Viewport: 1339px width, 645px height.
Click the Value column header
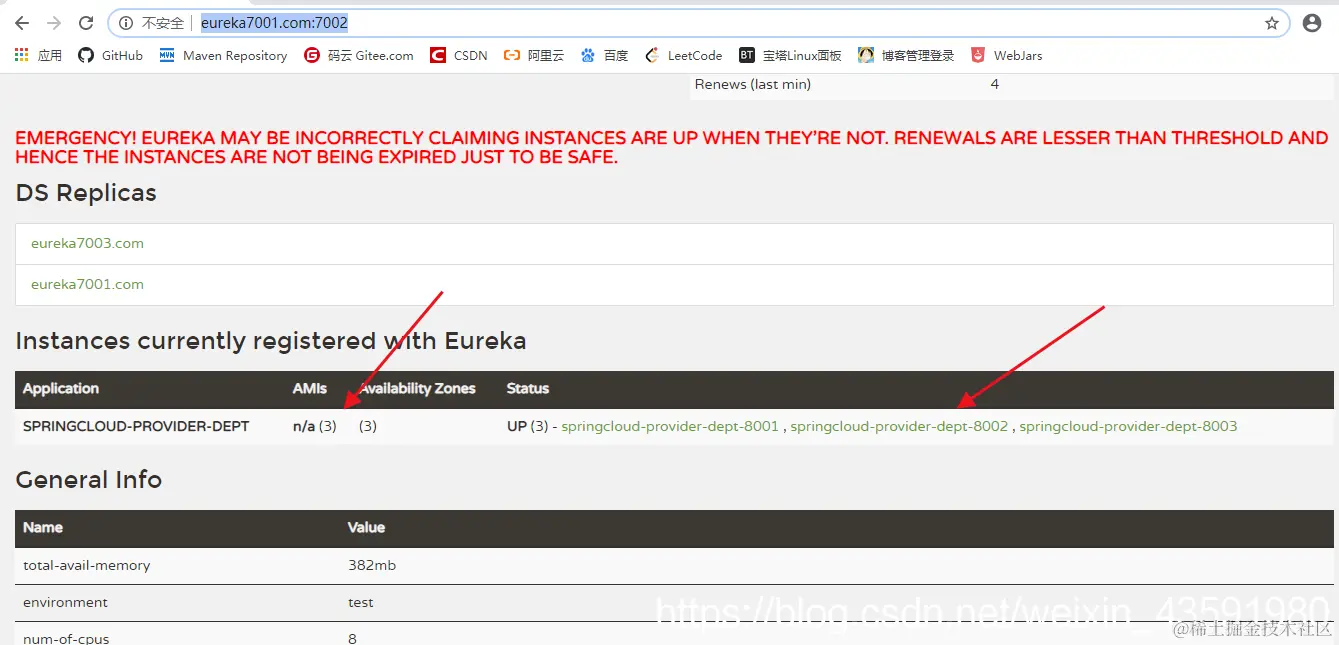[x=366, y=527]
